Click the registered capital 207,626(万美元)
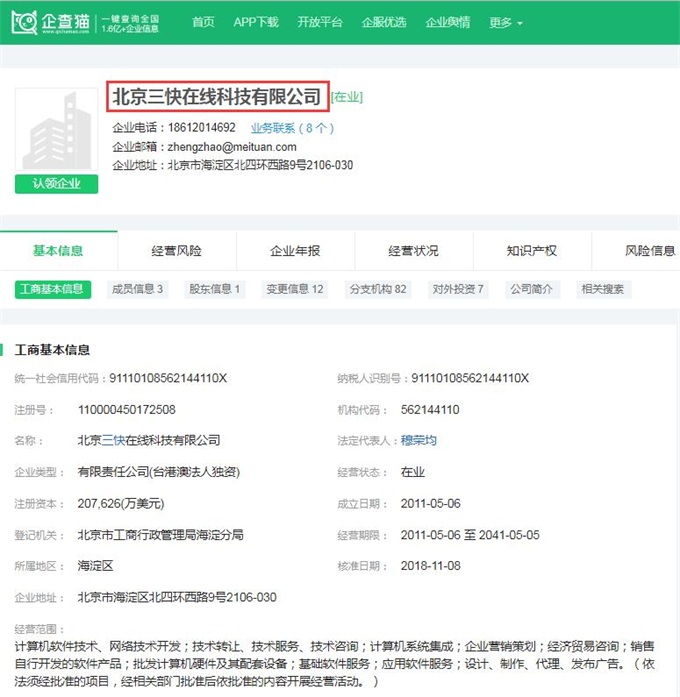The image size is (680, 697). (121, 504)
